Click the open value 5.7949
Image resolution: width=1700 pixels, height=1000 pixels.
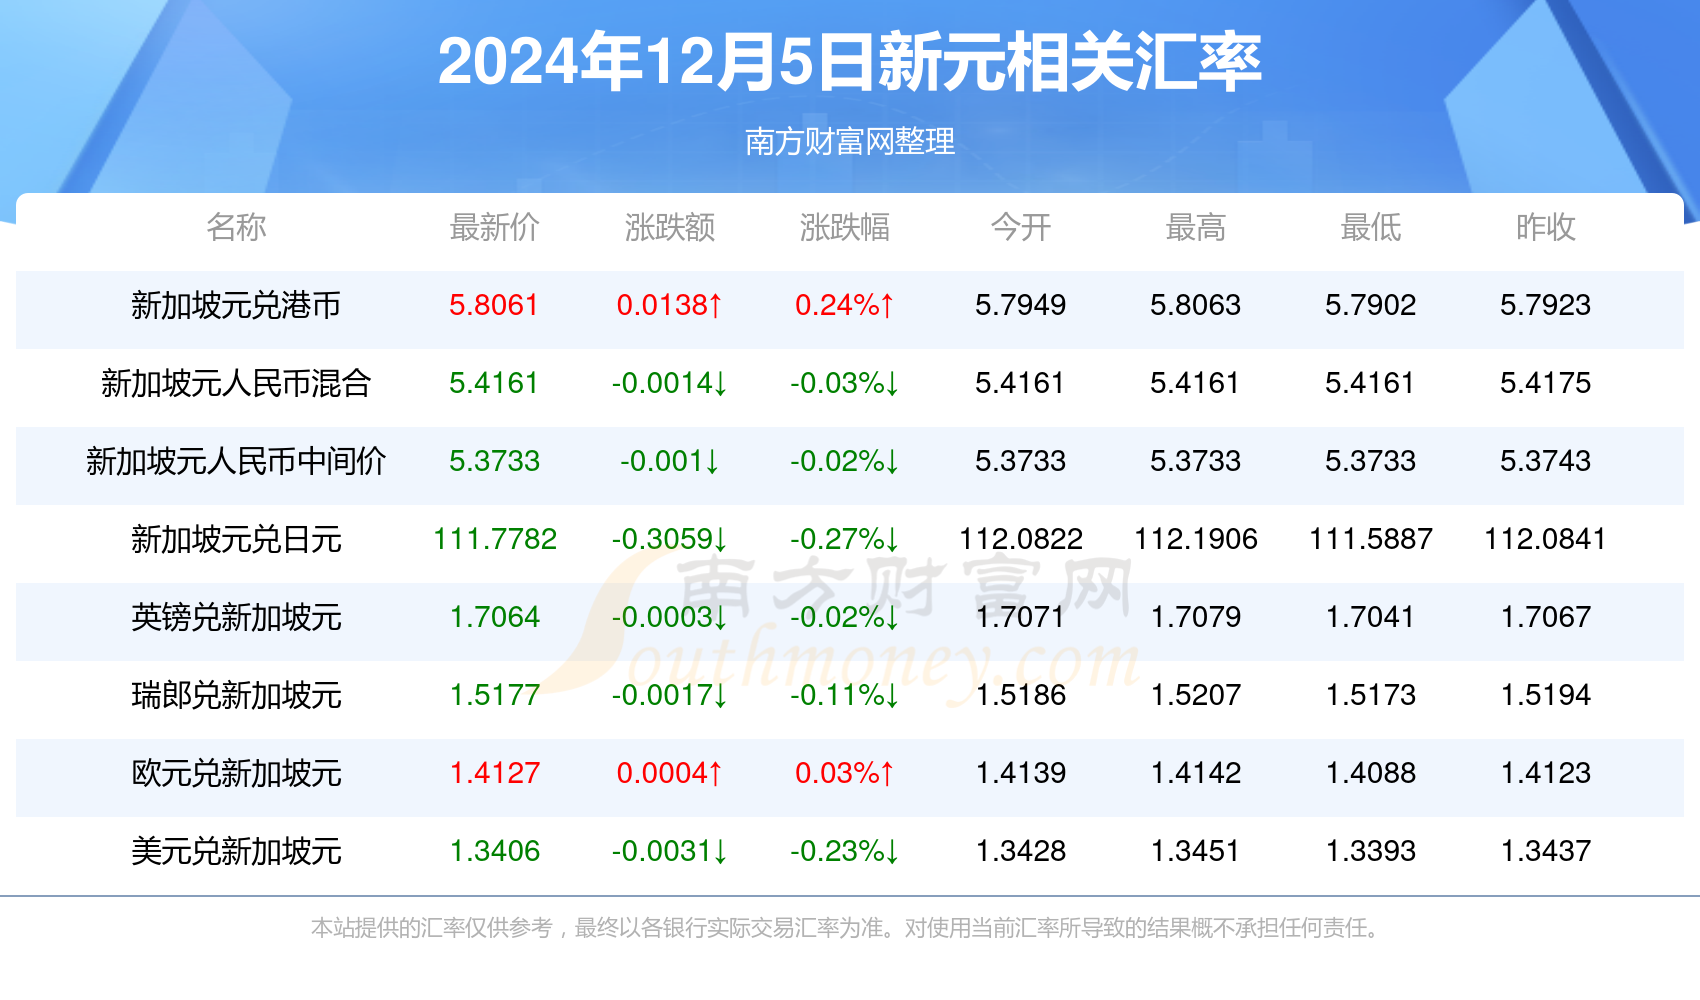[x=1021, y=305]
